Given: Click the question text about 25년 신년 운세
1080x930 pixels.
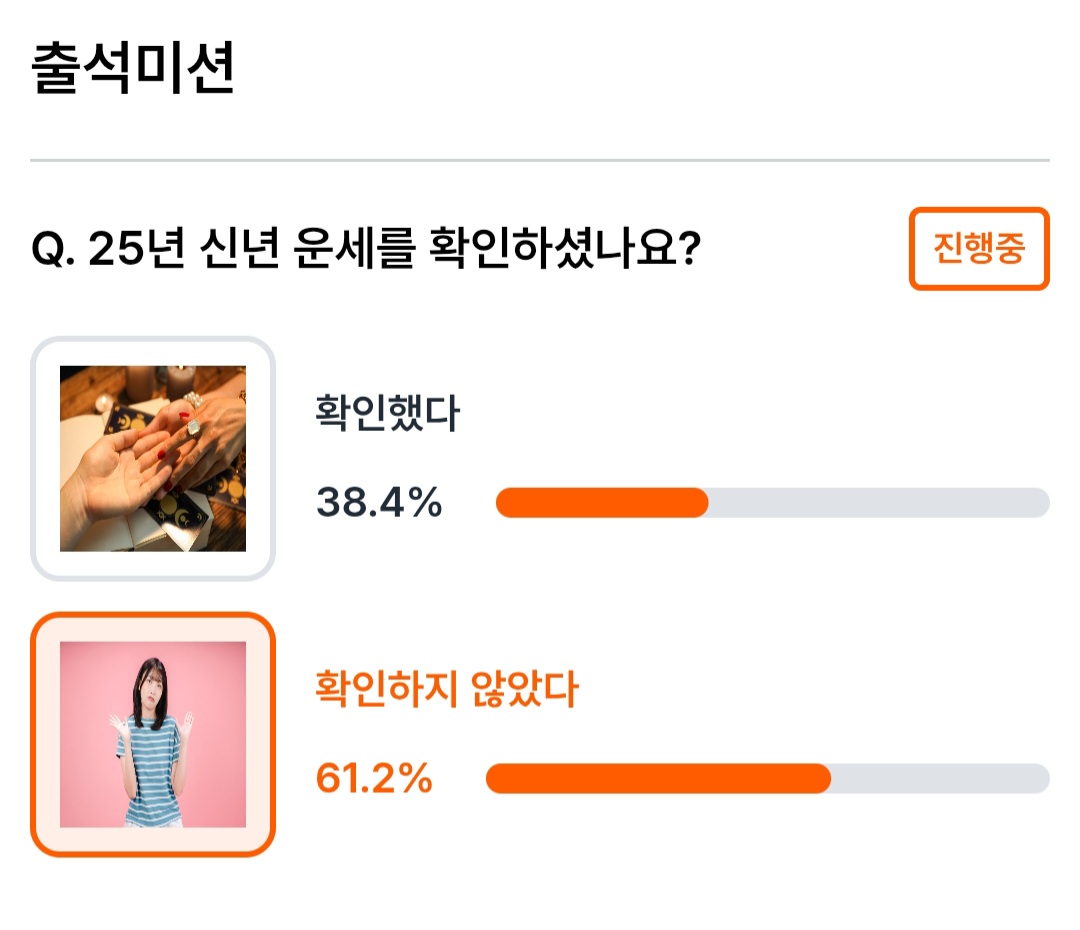Looking at the screenshot, I should pyautogui.click(x=366, y=248).
